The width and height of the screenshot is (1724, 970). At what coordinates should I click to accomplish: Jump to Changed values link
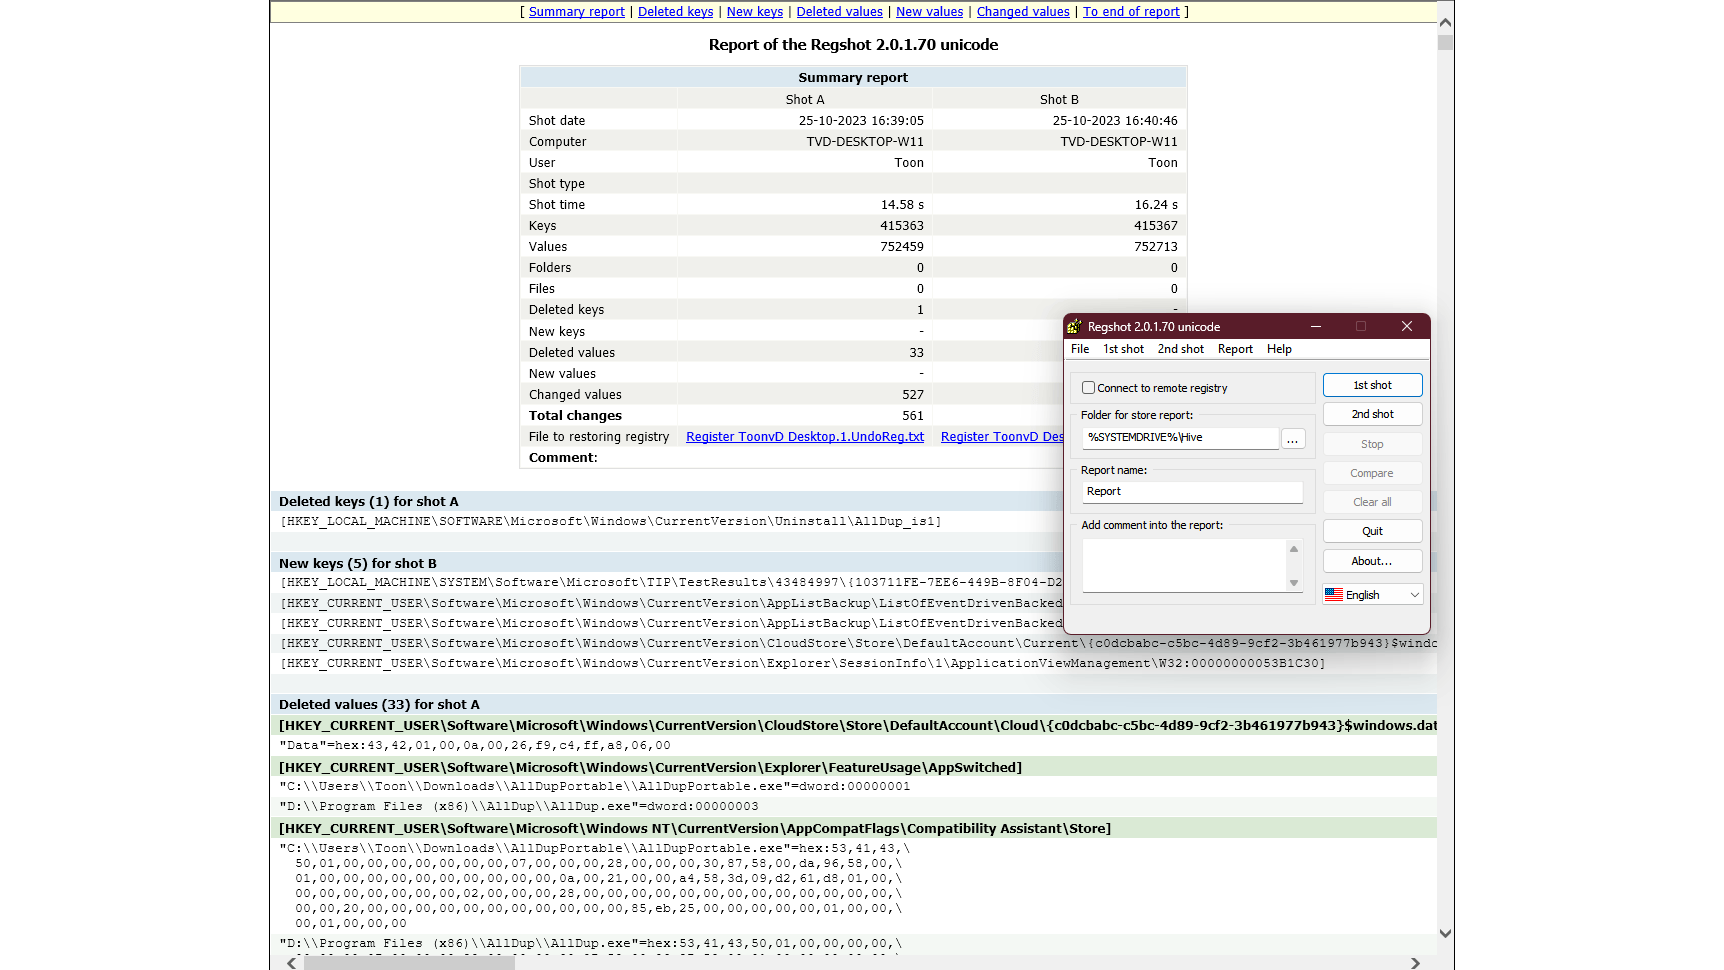tap(1023, 12)
